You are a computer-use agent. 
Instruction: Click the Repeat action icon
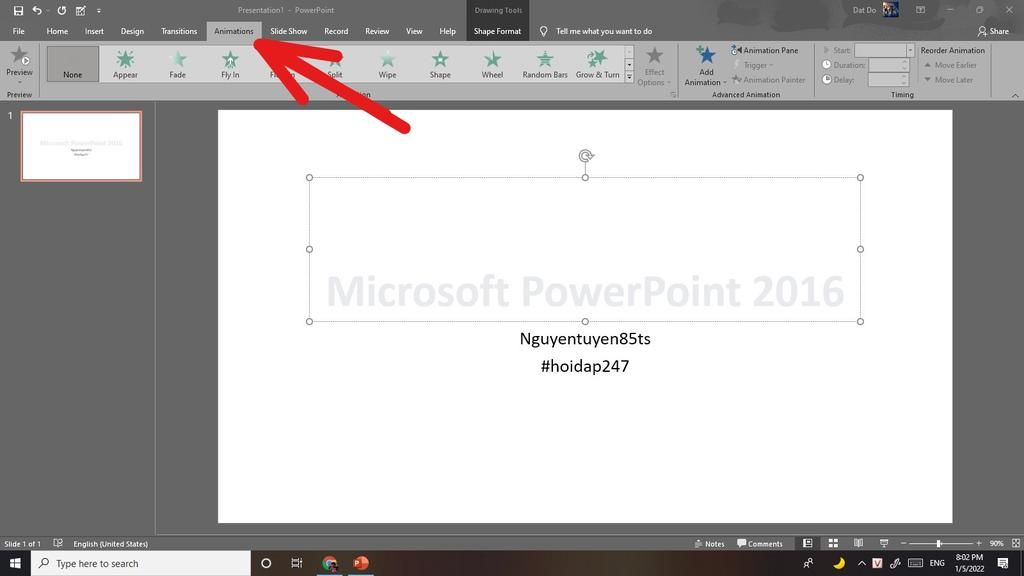61,10
